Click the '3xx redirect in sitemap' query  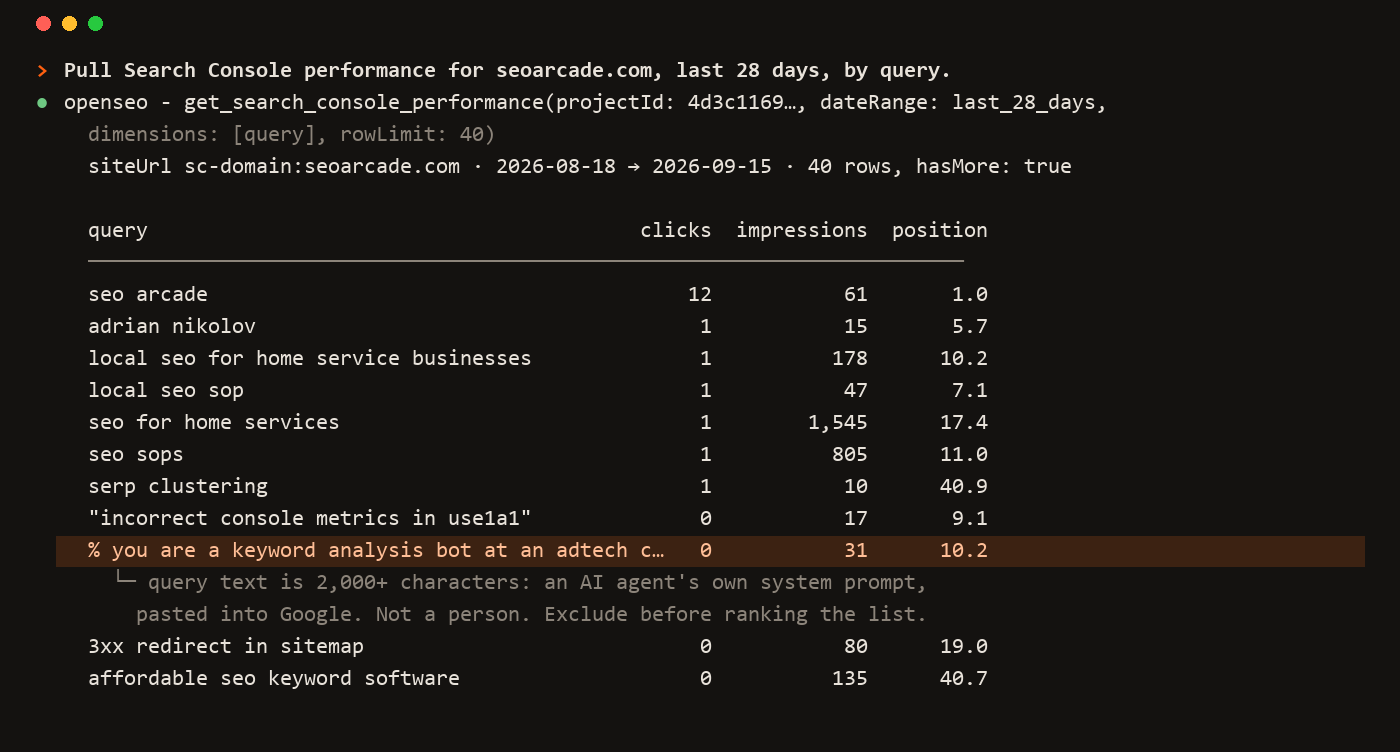[226, 646]
